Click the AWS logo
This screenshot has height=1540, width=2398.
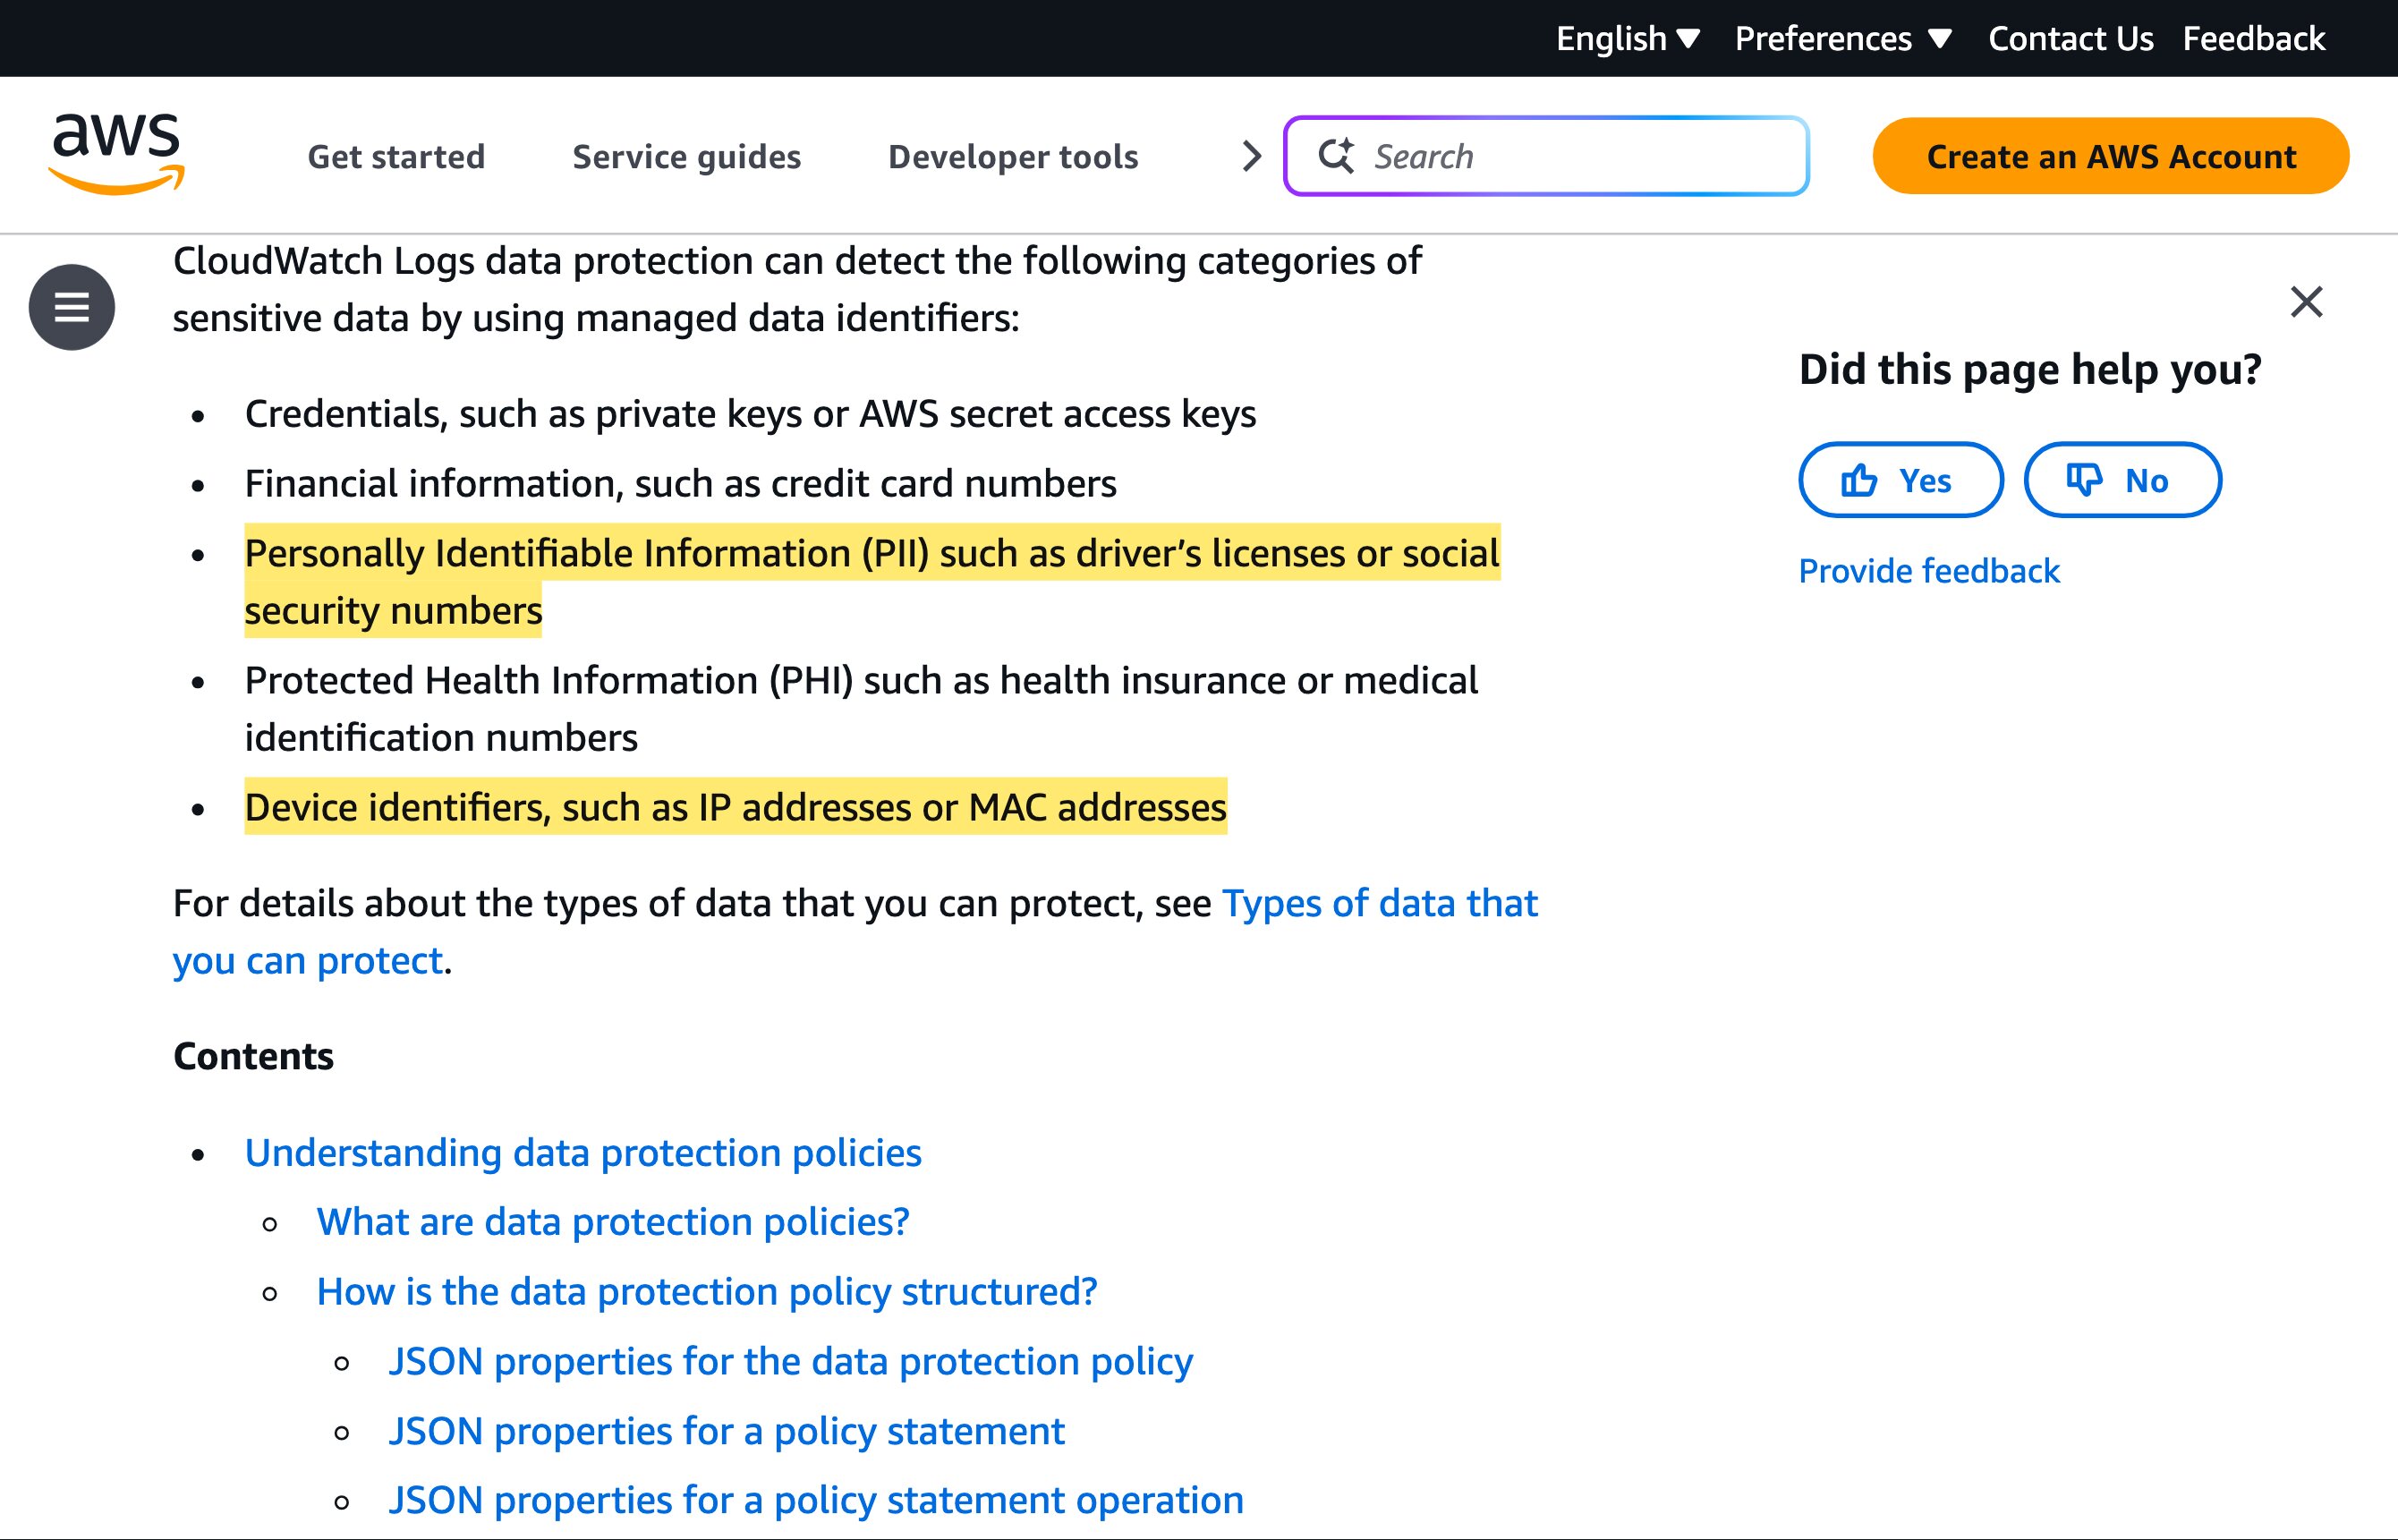point(117,154)
